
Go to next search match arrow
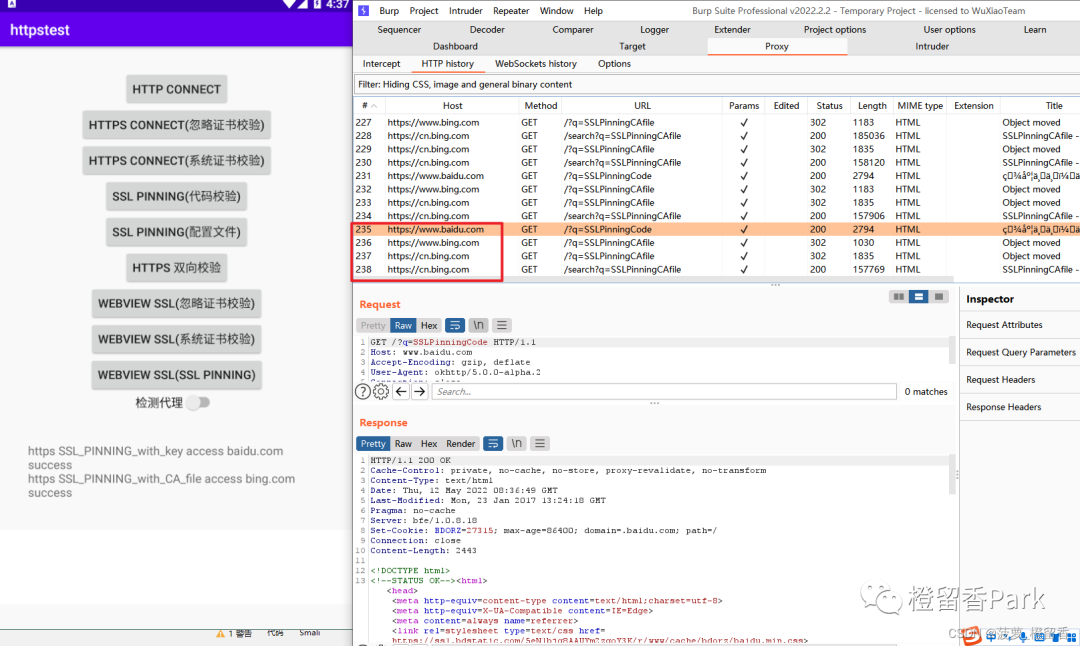(x=419, y=392)
